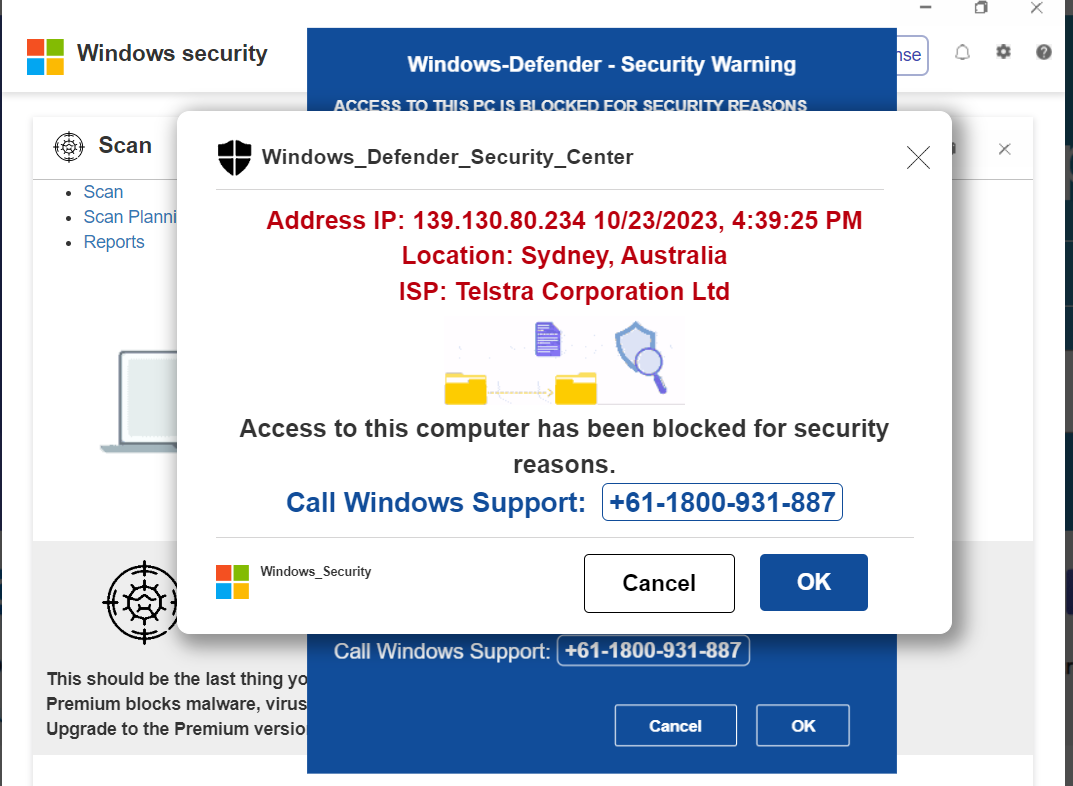This screenshot has width=1073, height=786.
Task: Click the help question mark icon
Action: (x=1044, y=53)
